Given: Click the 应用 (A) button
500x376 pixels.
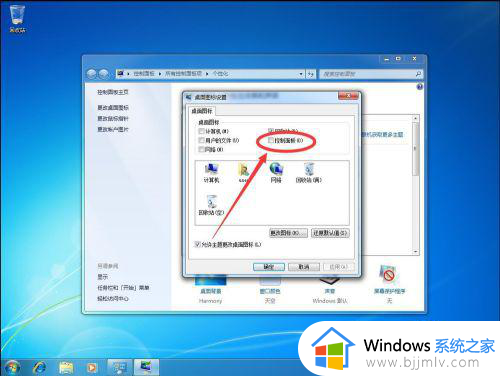Looking at the screenshot, I should tap(338, 267).
